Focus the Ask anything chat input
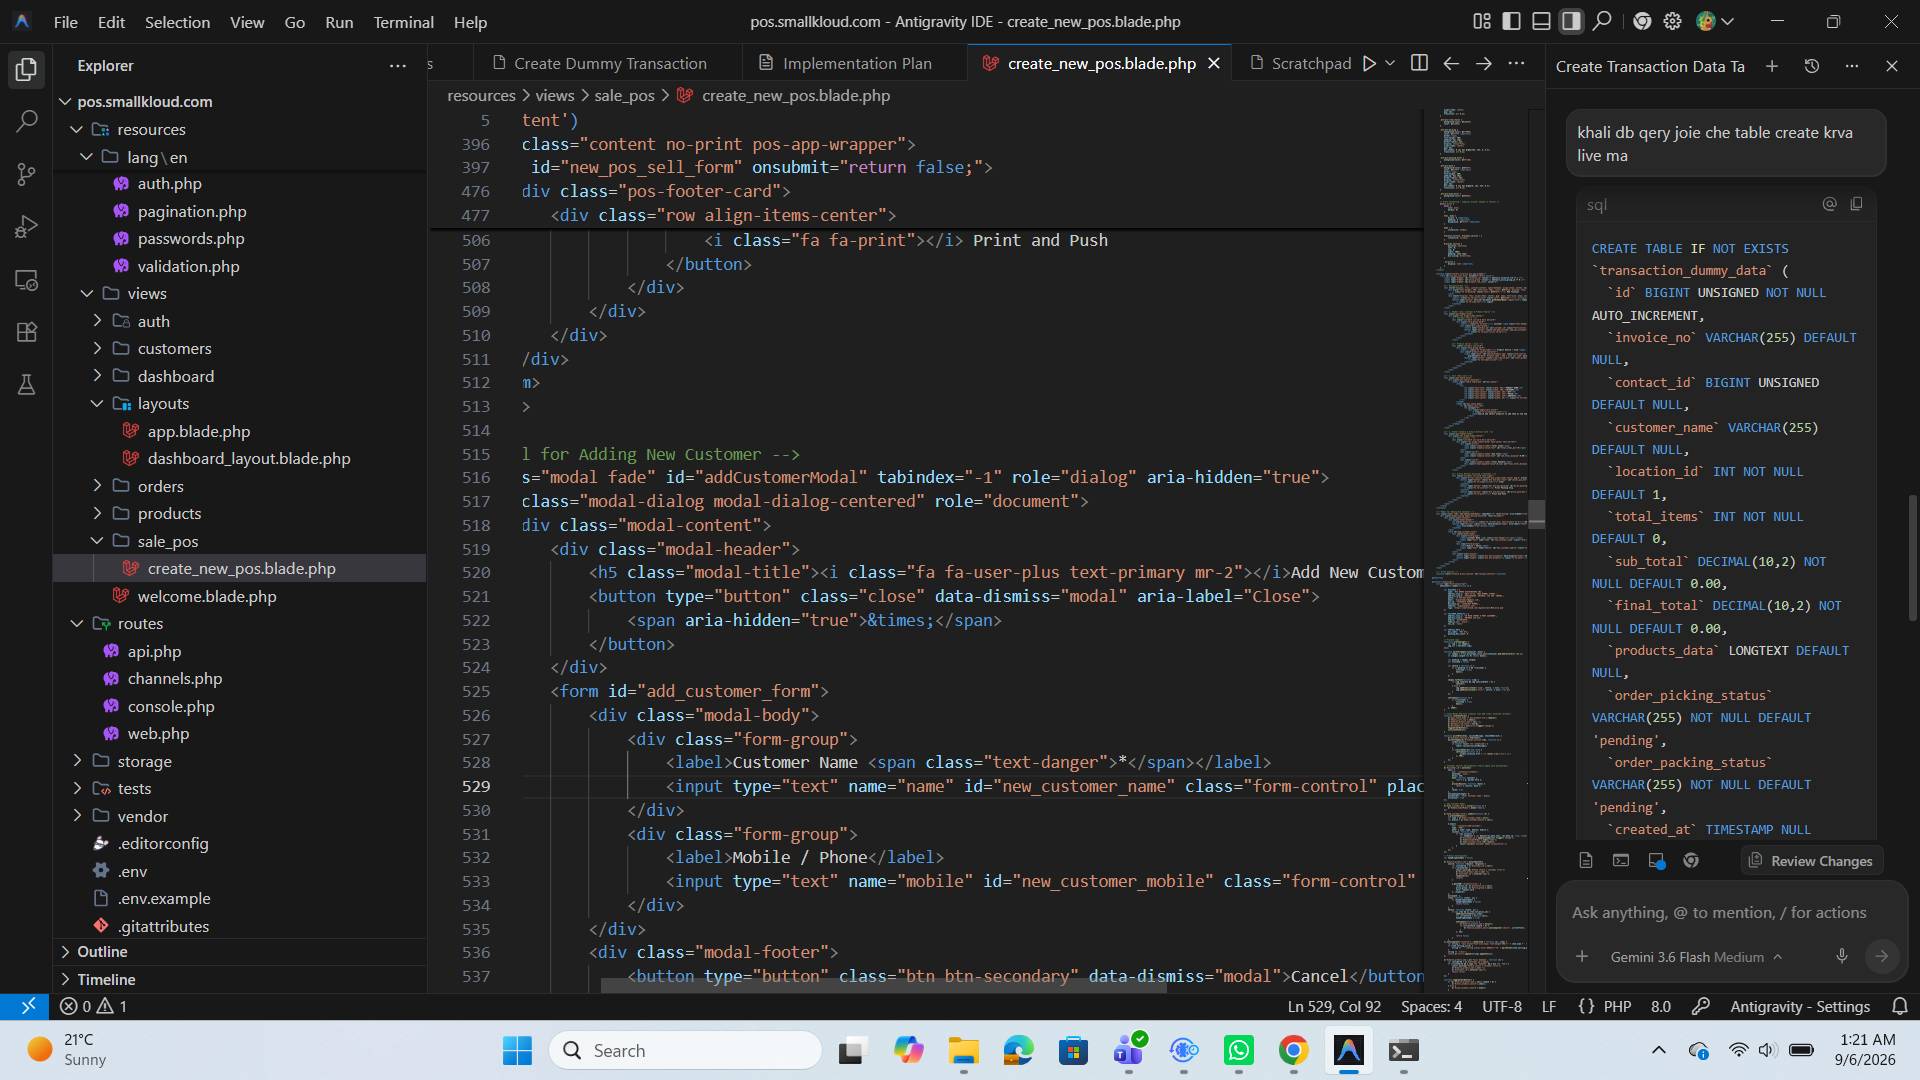The width and height of the screenshot is (1920, 1080). click(1718, 912)
